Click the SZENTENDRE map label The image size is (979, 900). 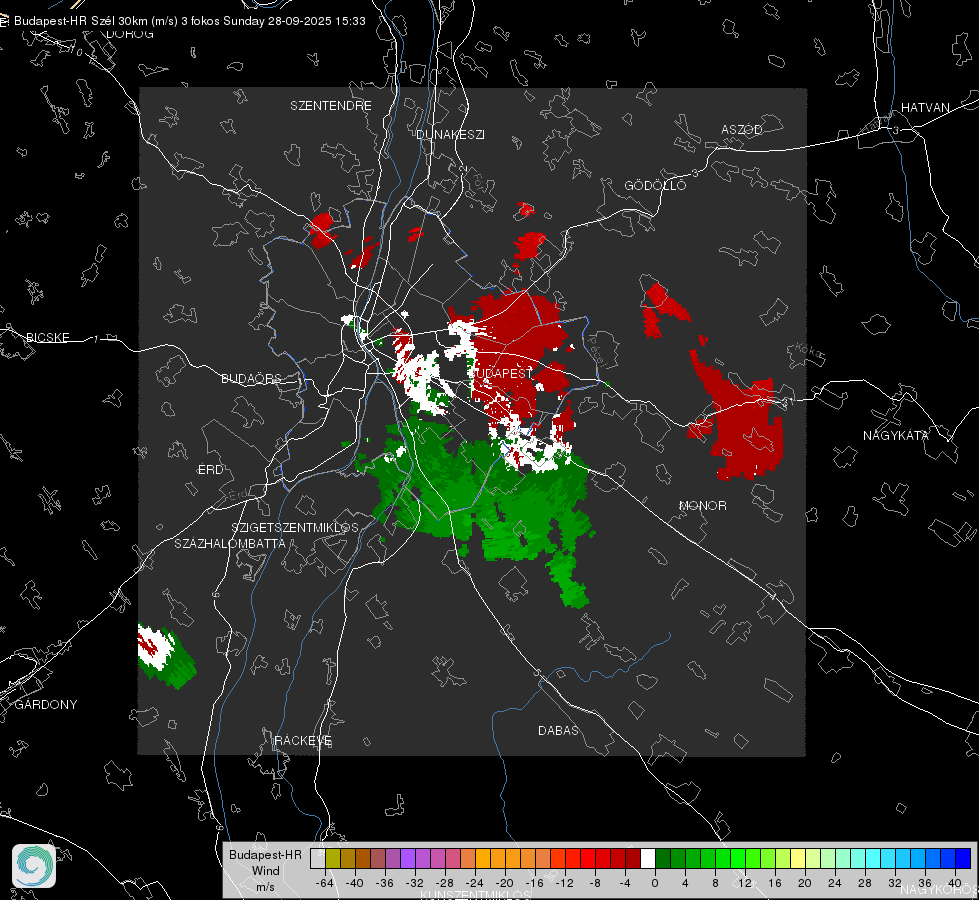pyautogui.click(x=331, y=106)
